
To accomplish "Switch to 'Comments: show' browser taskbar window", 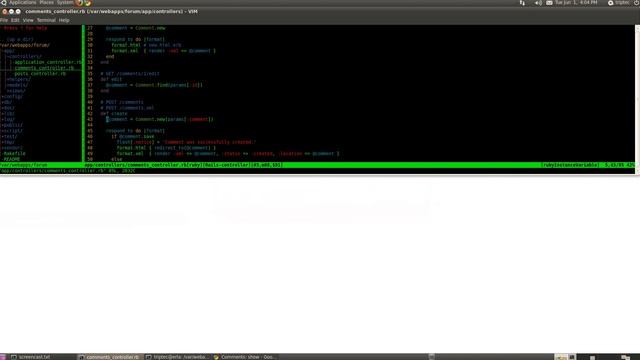I will (x=244, y=357).
